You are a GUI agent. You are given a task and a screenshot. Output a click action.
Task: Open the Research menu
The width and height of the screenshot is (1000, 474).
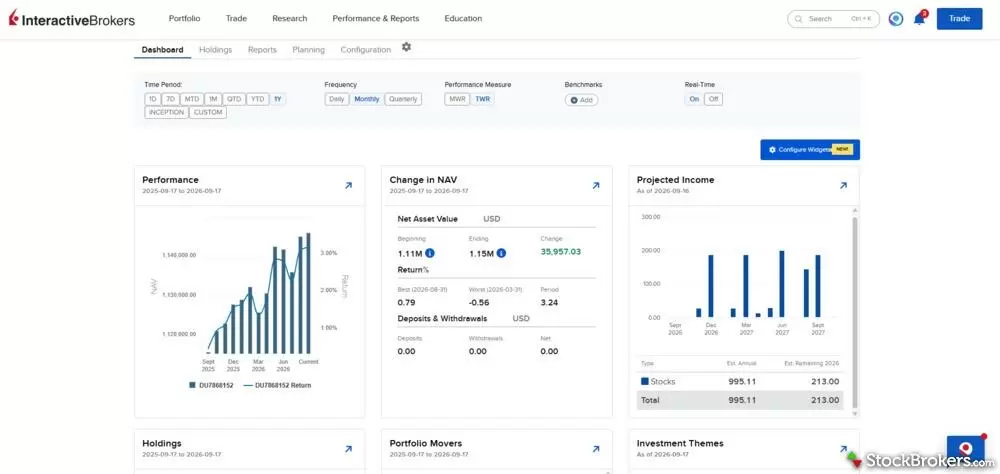click(x=290, y=19)
